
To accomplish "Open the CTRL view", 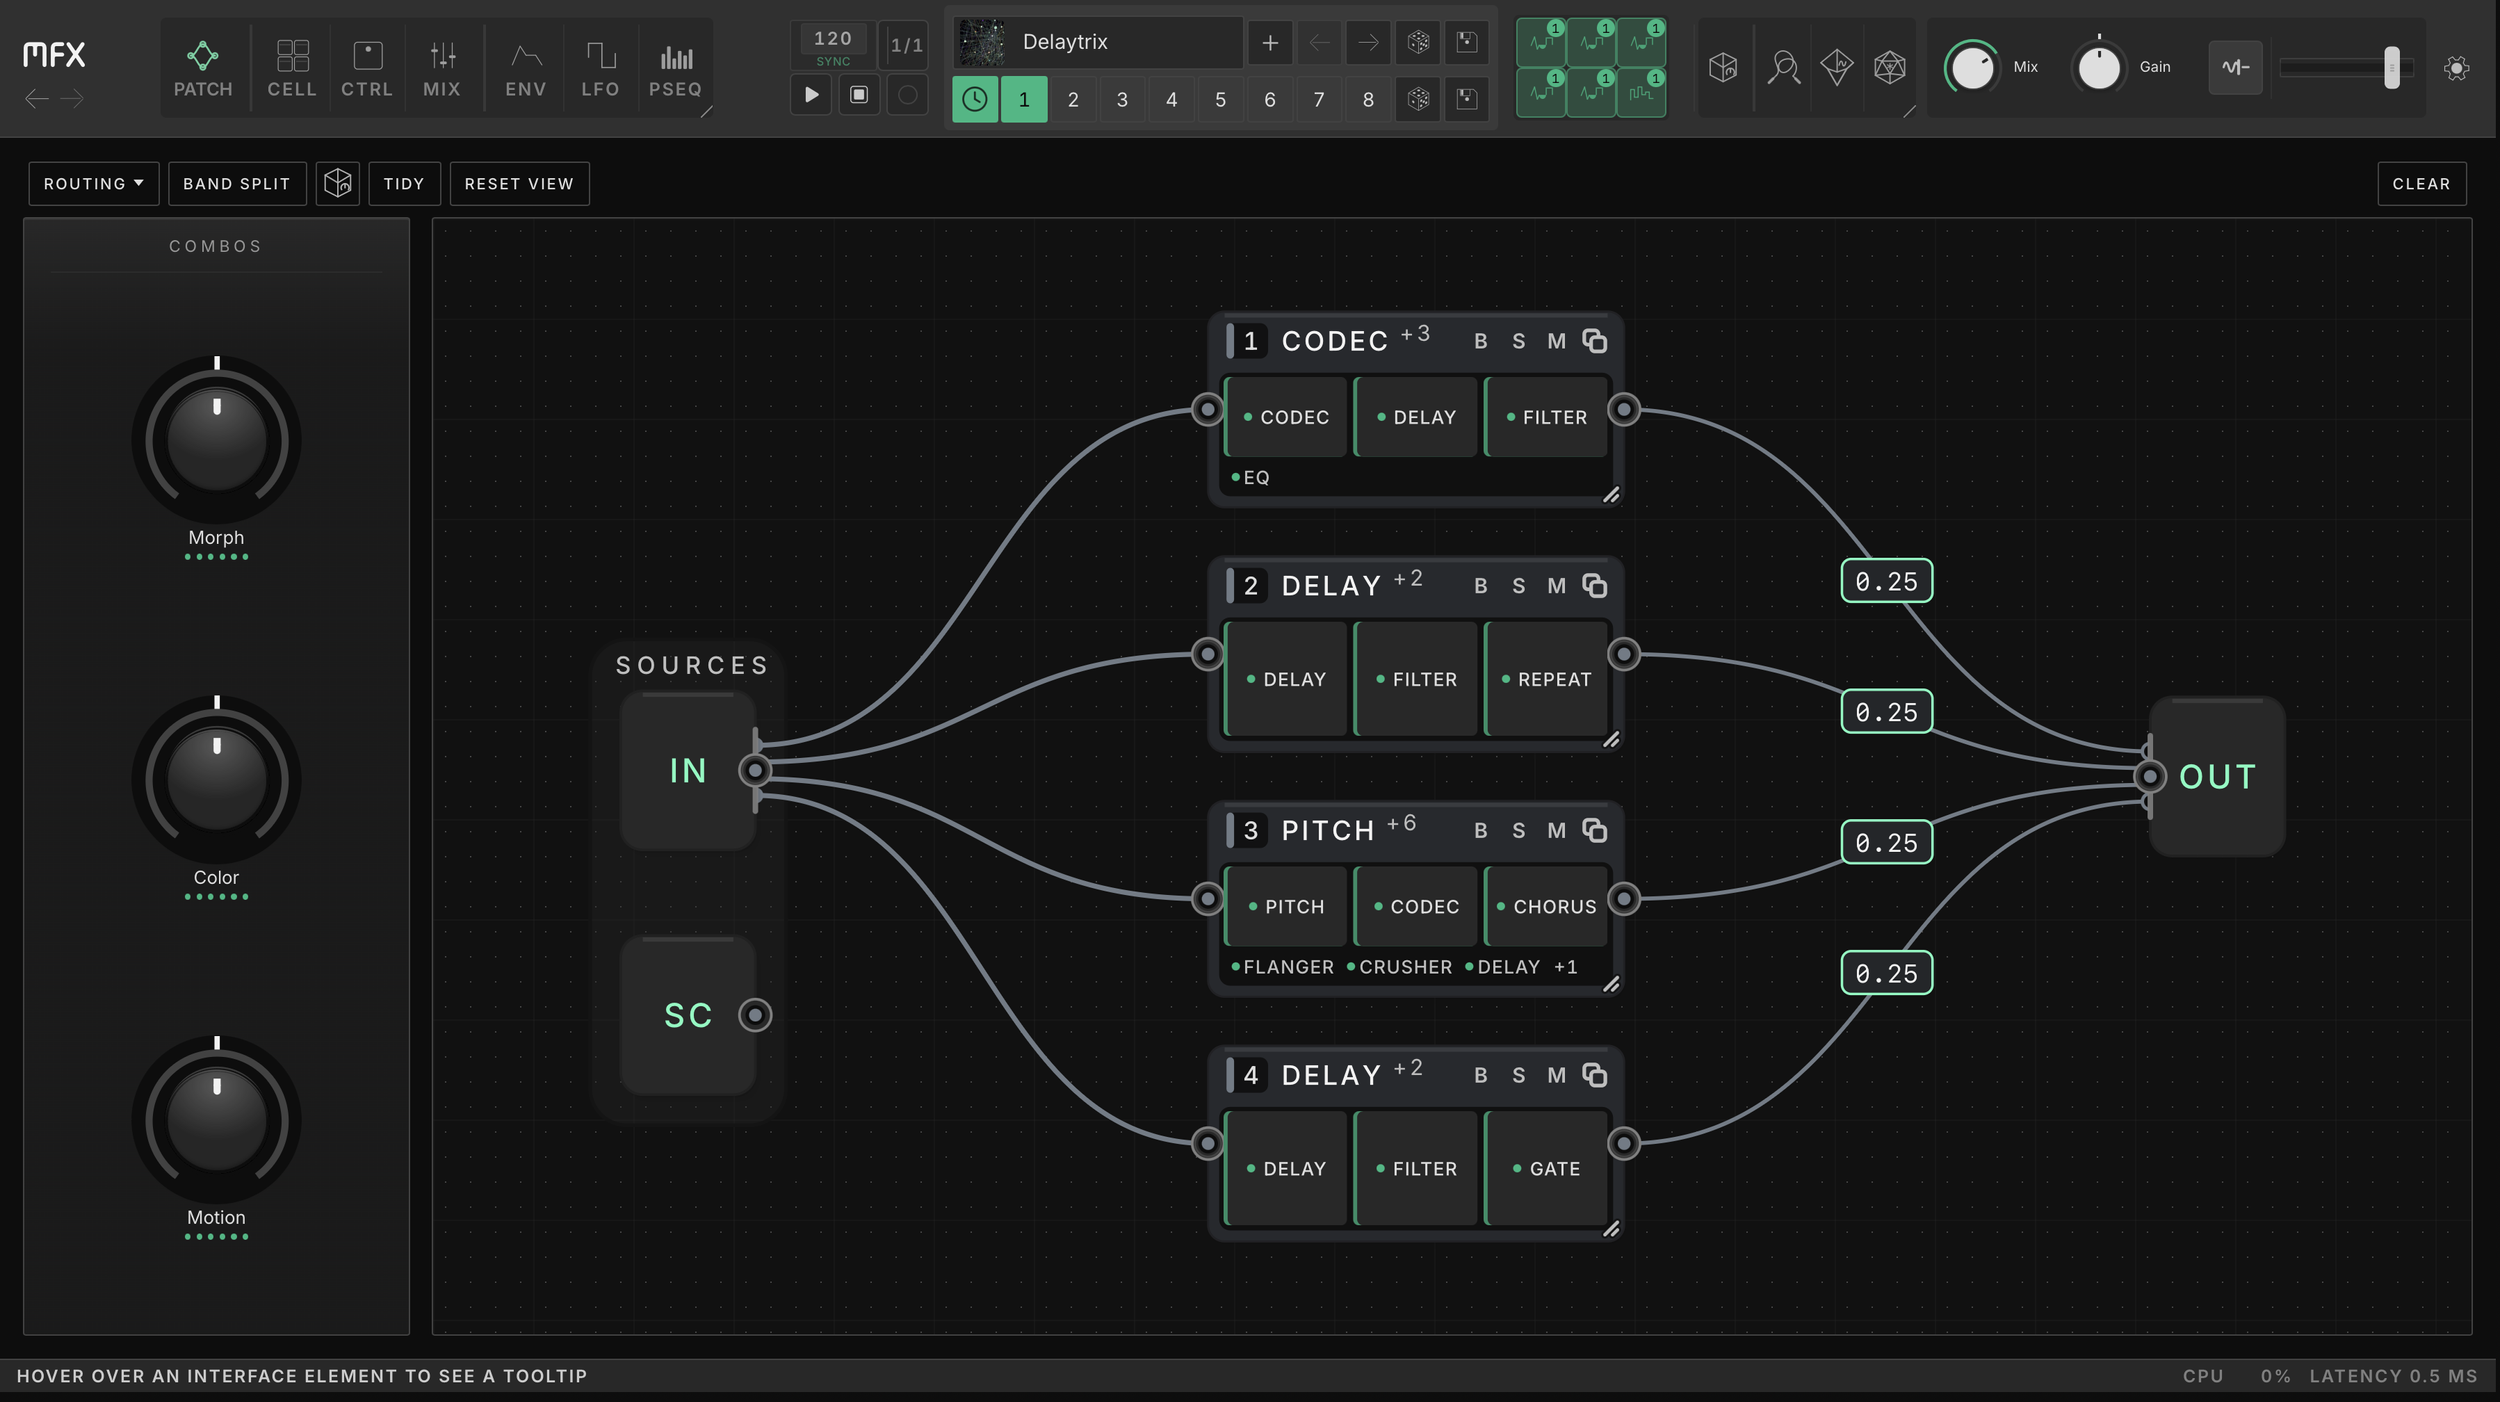I will tap(367, 68).
